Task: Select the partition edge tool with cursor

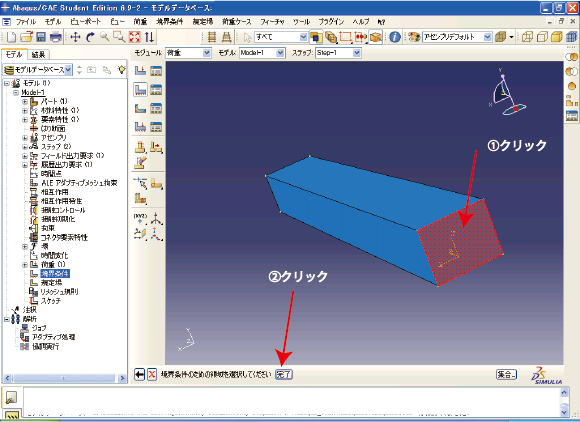Action: (x=140, y=183)
